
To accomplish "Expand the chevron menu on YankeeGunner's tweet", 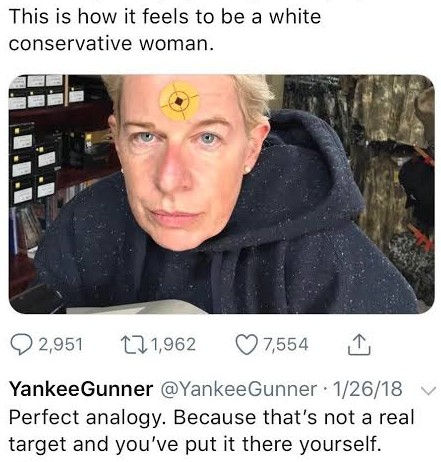I will point(428,390).
